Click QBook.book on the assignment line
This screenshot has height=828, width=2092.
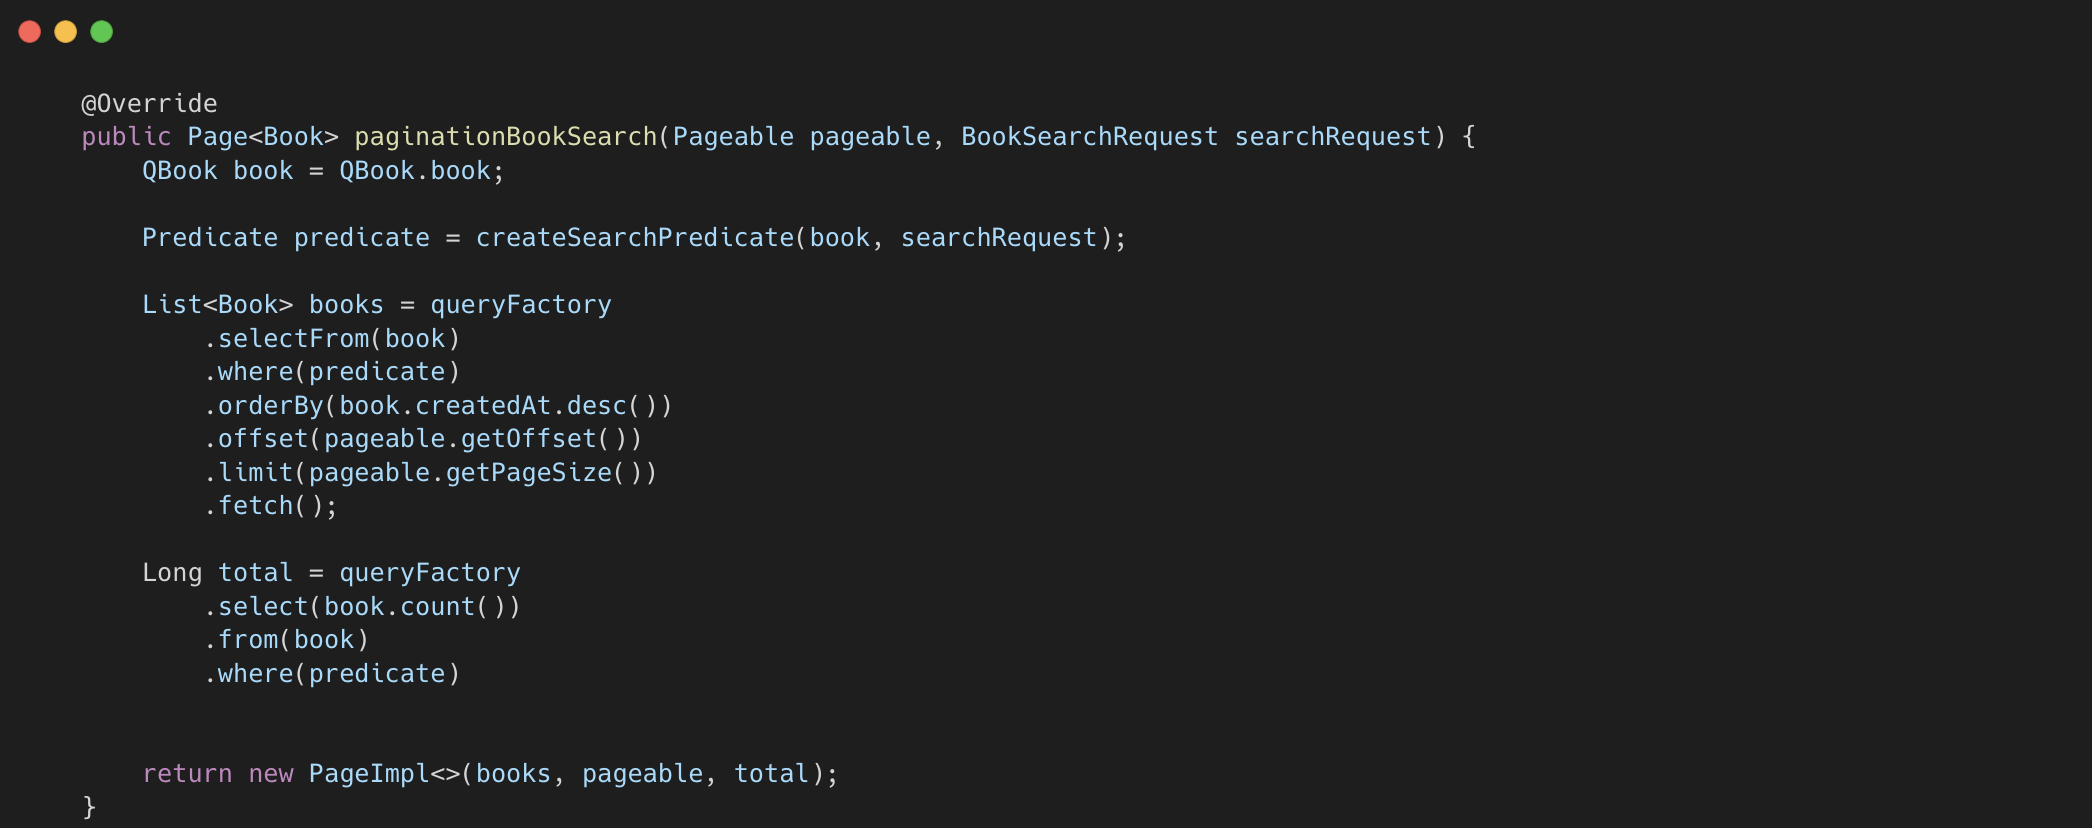coord(415,171)
